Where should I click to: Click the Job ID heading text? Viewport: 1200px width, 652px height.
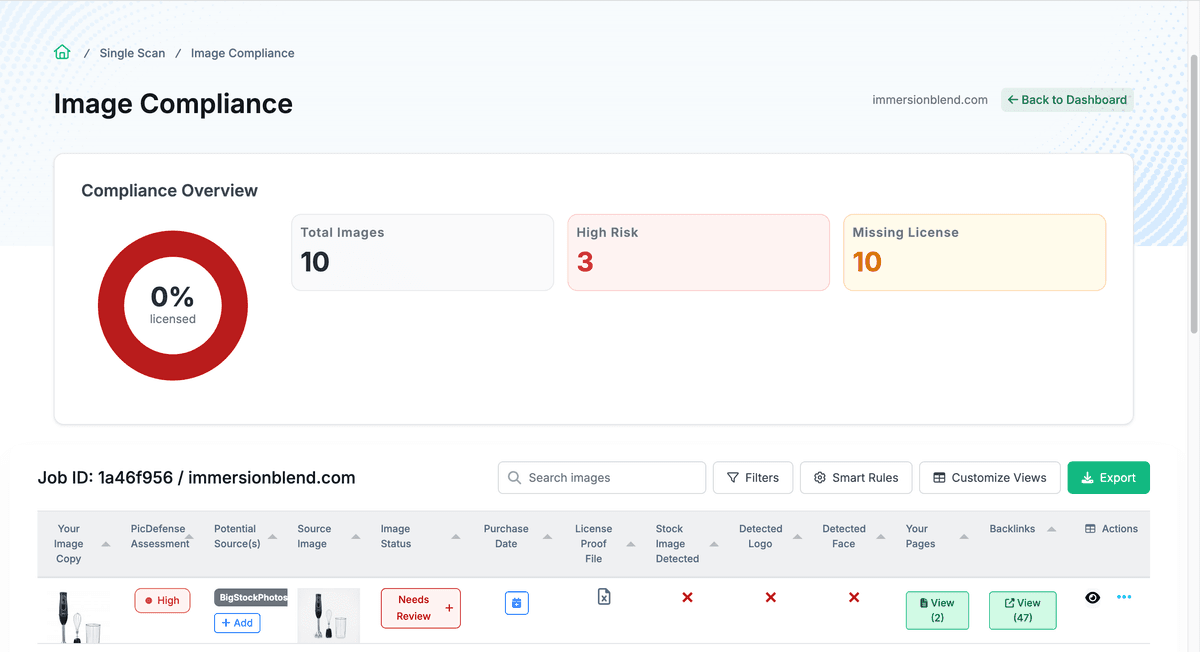[x=196, y=478]
